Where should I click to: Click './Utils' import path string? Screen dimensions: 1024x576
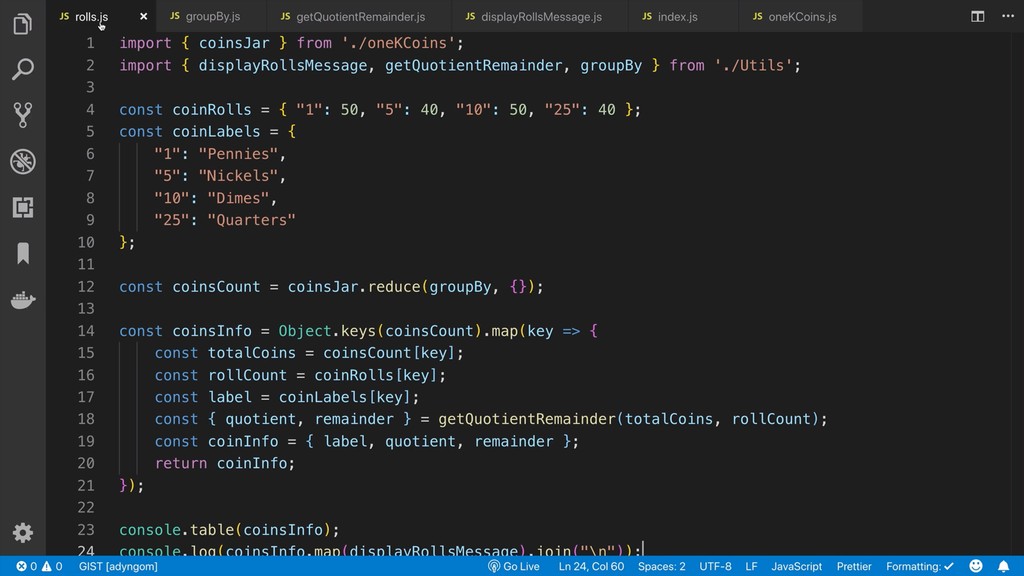(753, 65)
